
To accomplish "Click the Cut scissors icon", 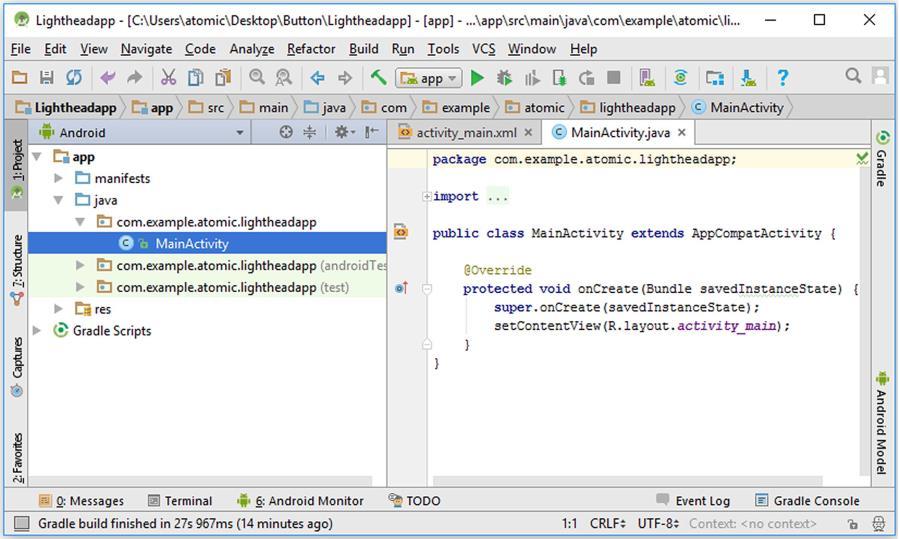I will 168,77.
